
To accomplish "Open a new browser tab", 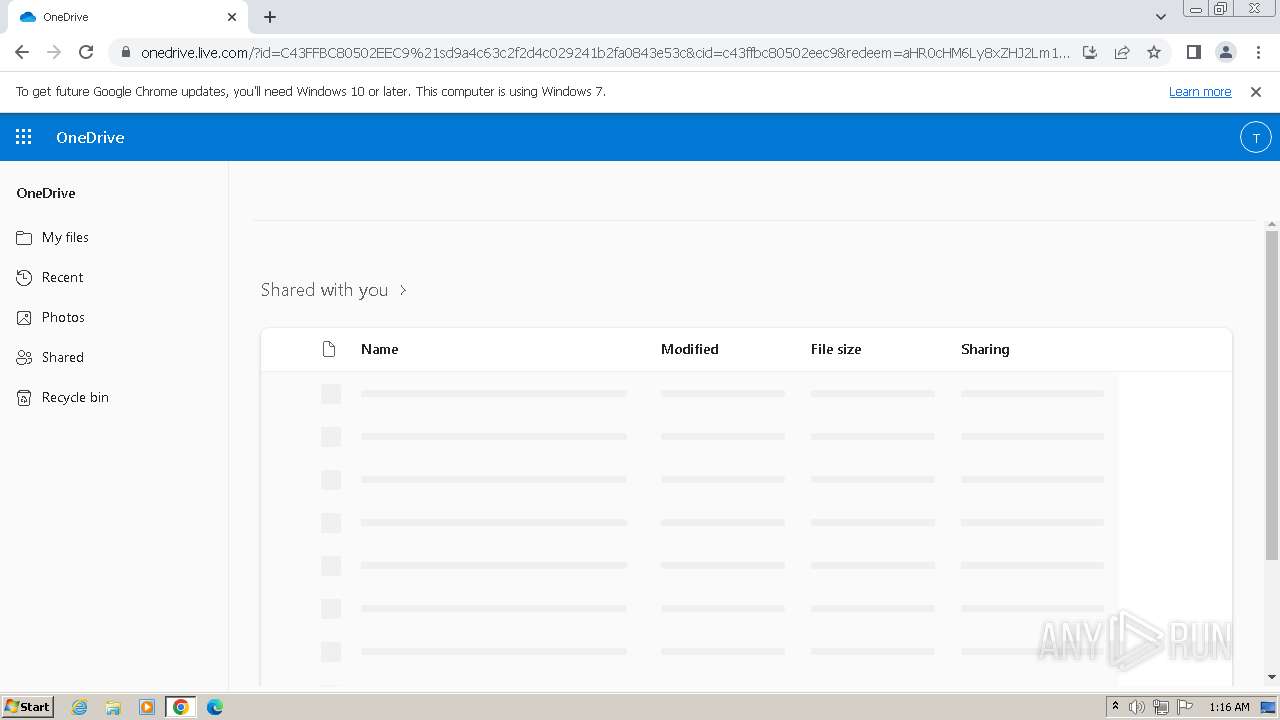I will [x=270, y=17].
